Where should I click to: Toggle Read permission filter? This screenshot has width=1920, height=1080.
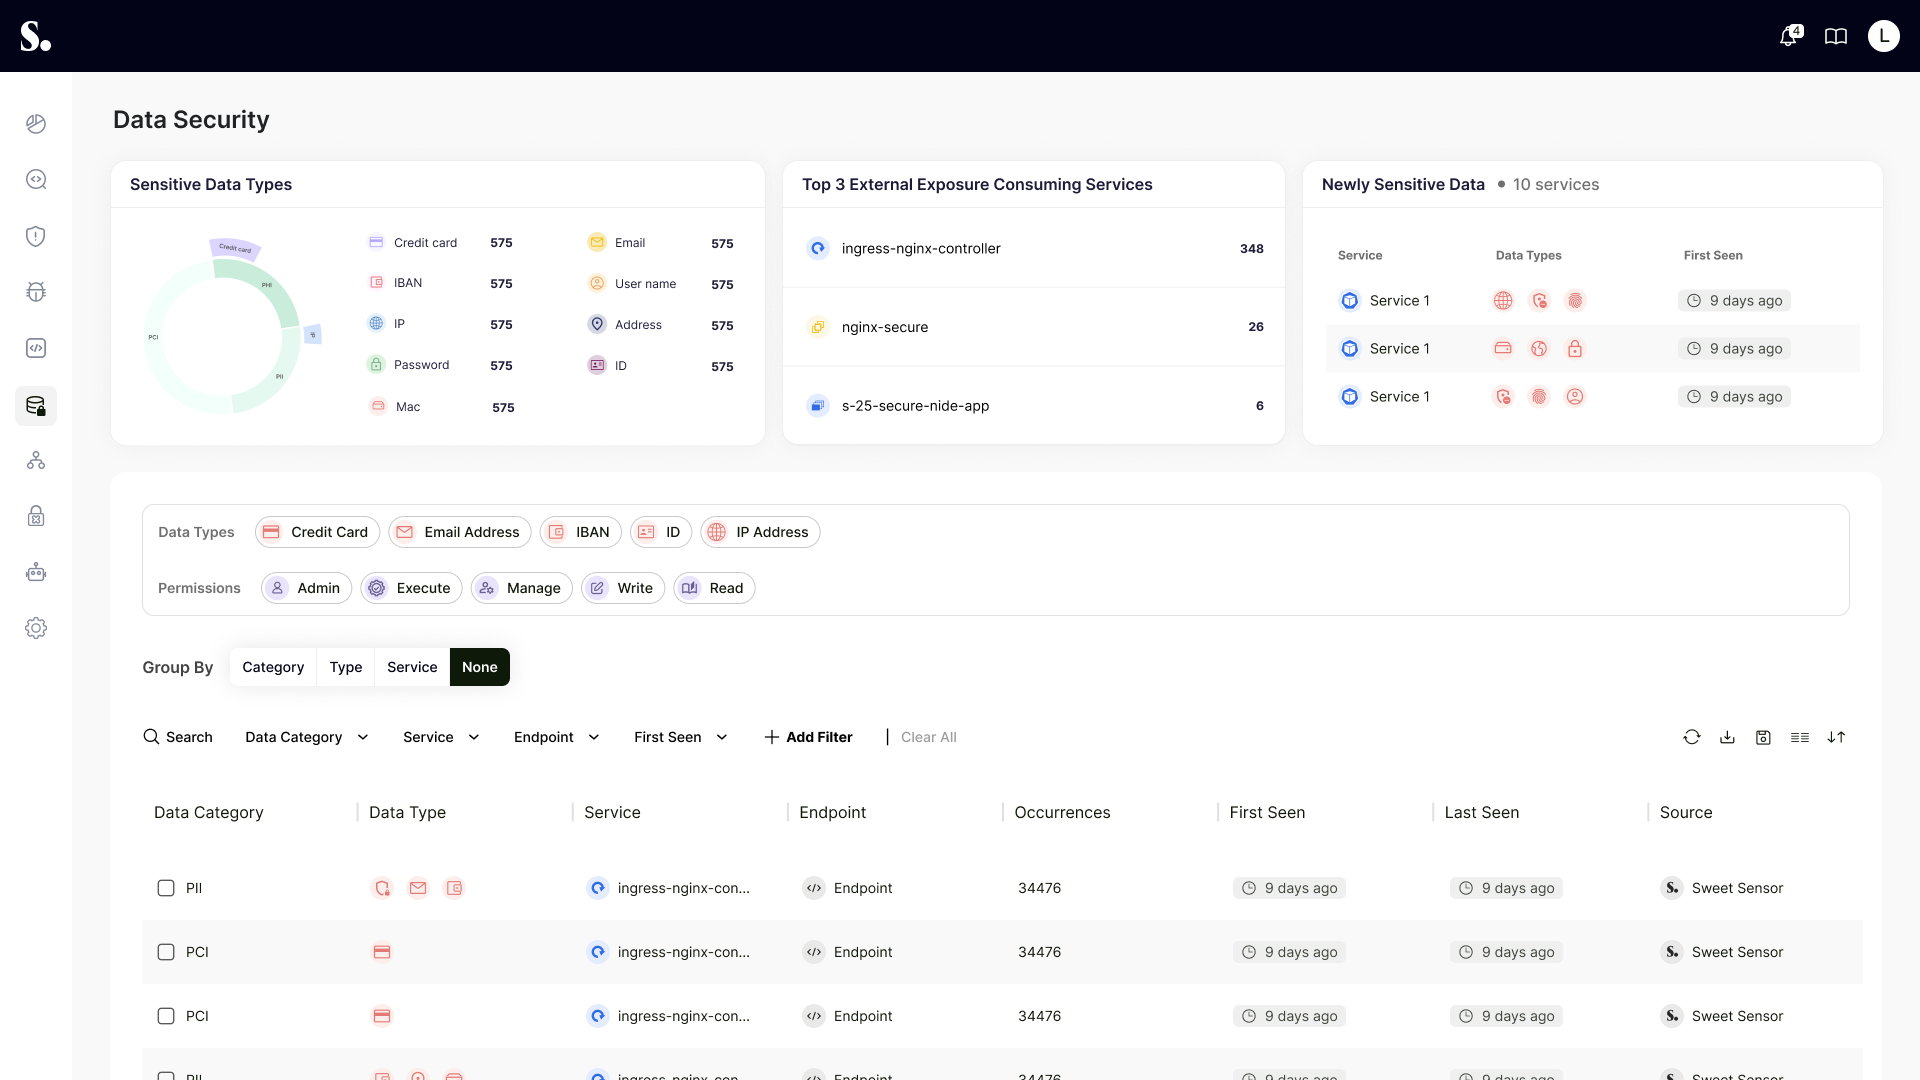click(714, 588)
